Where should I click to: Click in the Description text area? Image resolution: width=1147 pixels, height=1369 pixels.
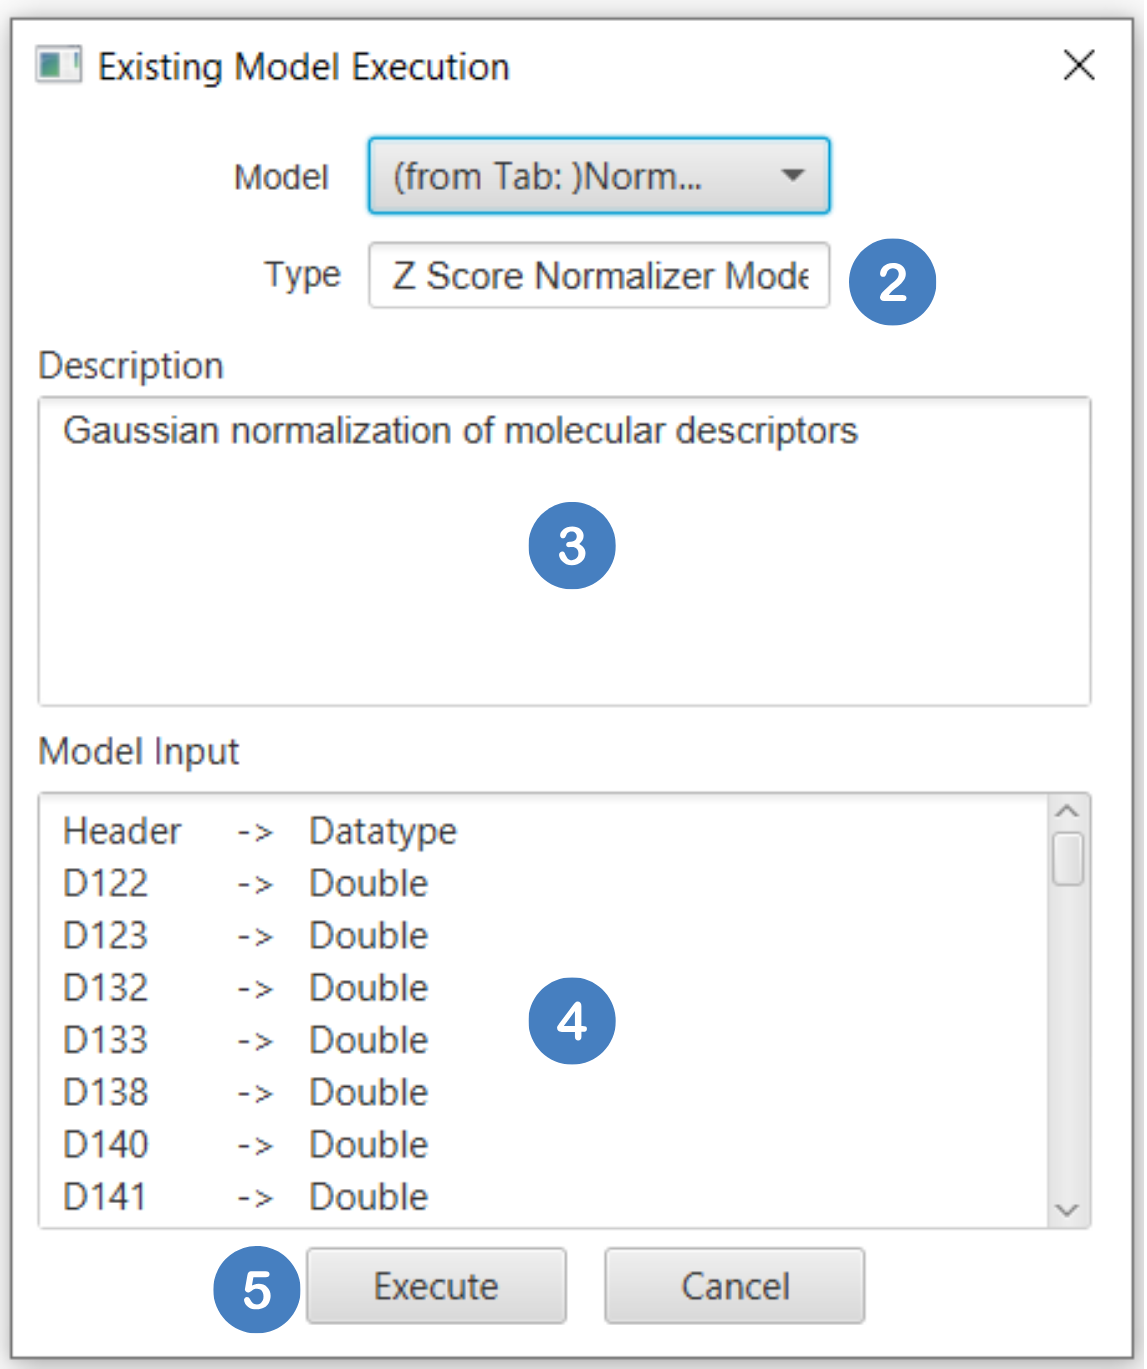(564, 552)
